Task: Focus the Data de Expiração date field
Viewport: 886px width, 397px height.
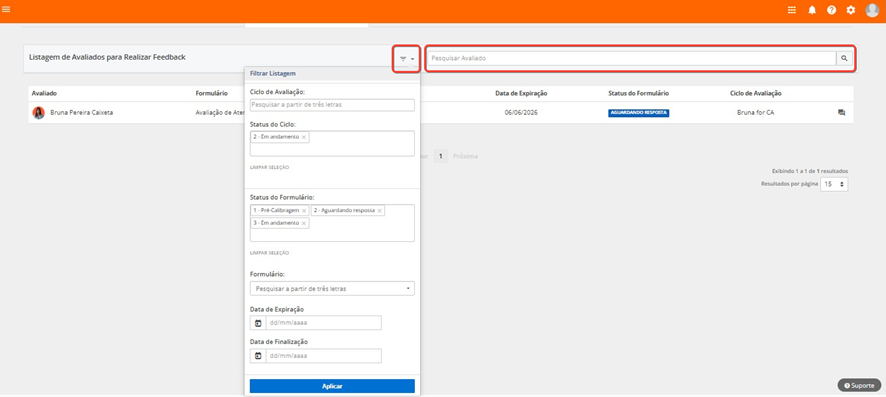Action: coord(324,323)
